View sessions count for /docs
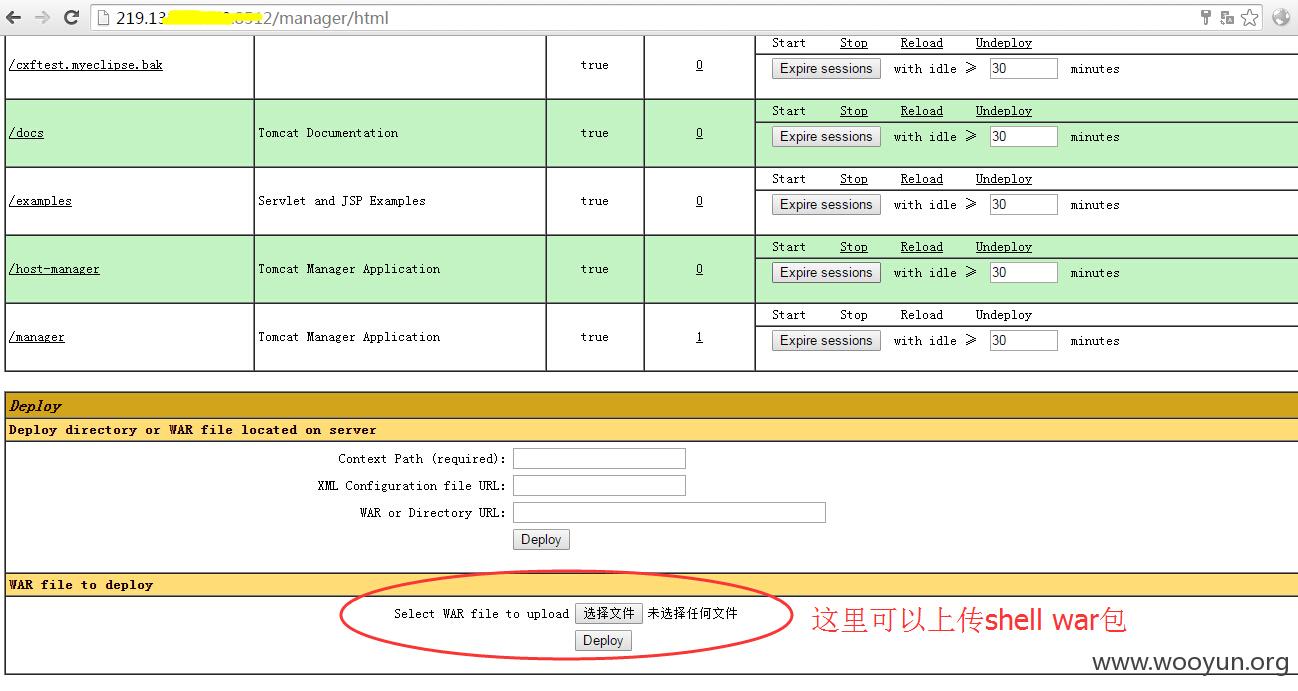The width and height of the screenshot is (1298, 691). [699, 133]
